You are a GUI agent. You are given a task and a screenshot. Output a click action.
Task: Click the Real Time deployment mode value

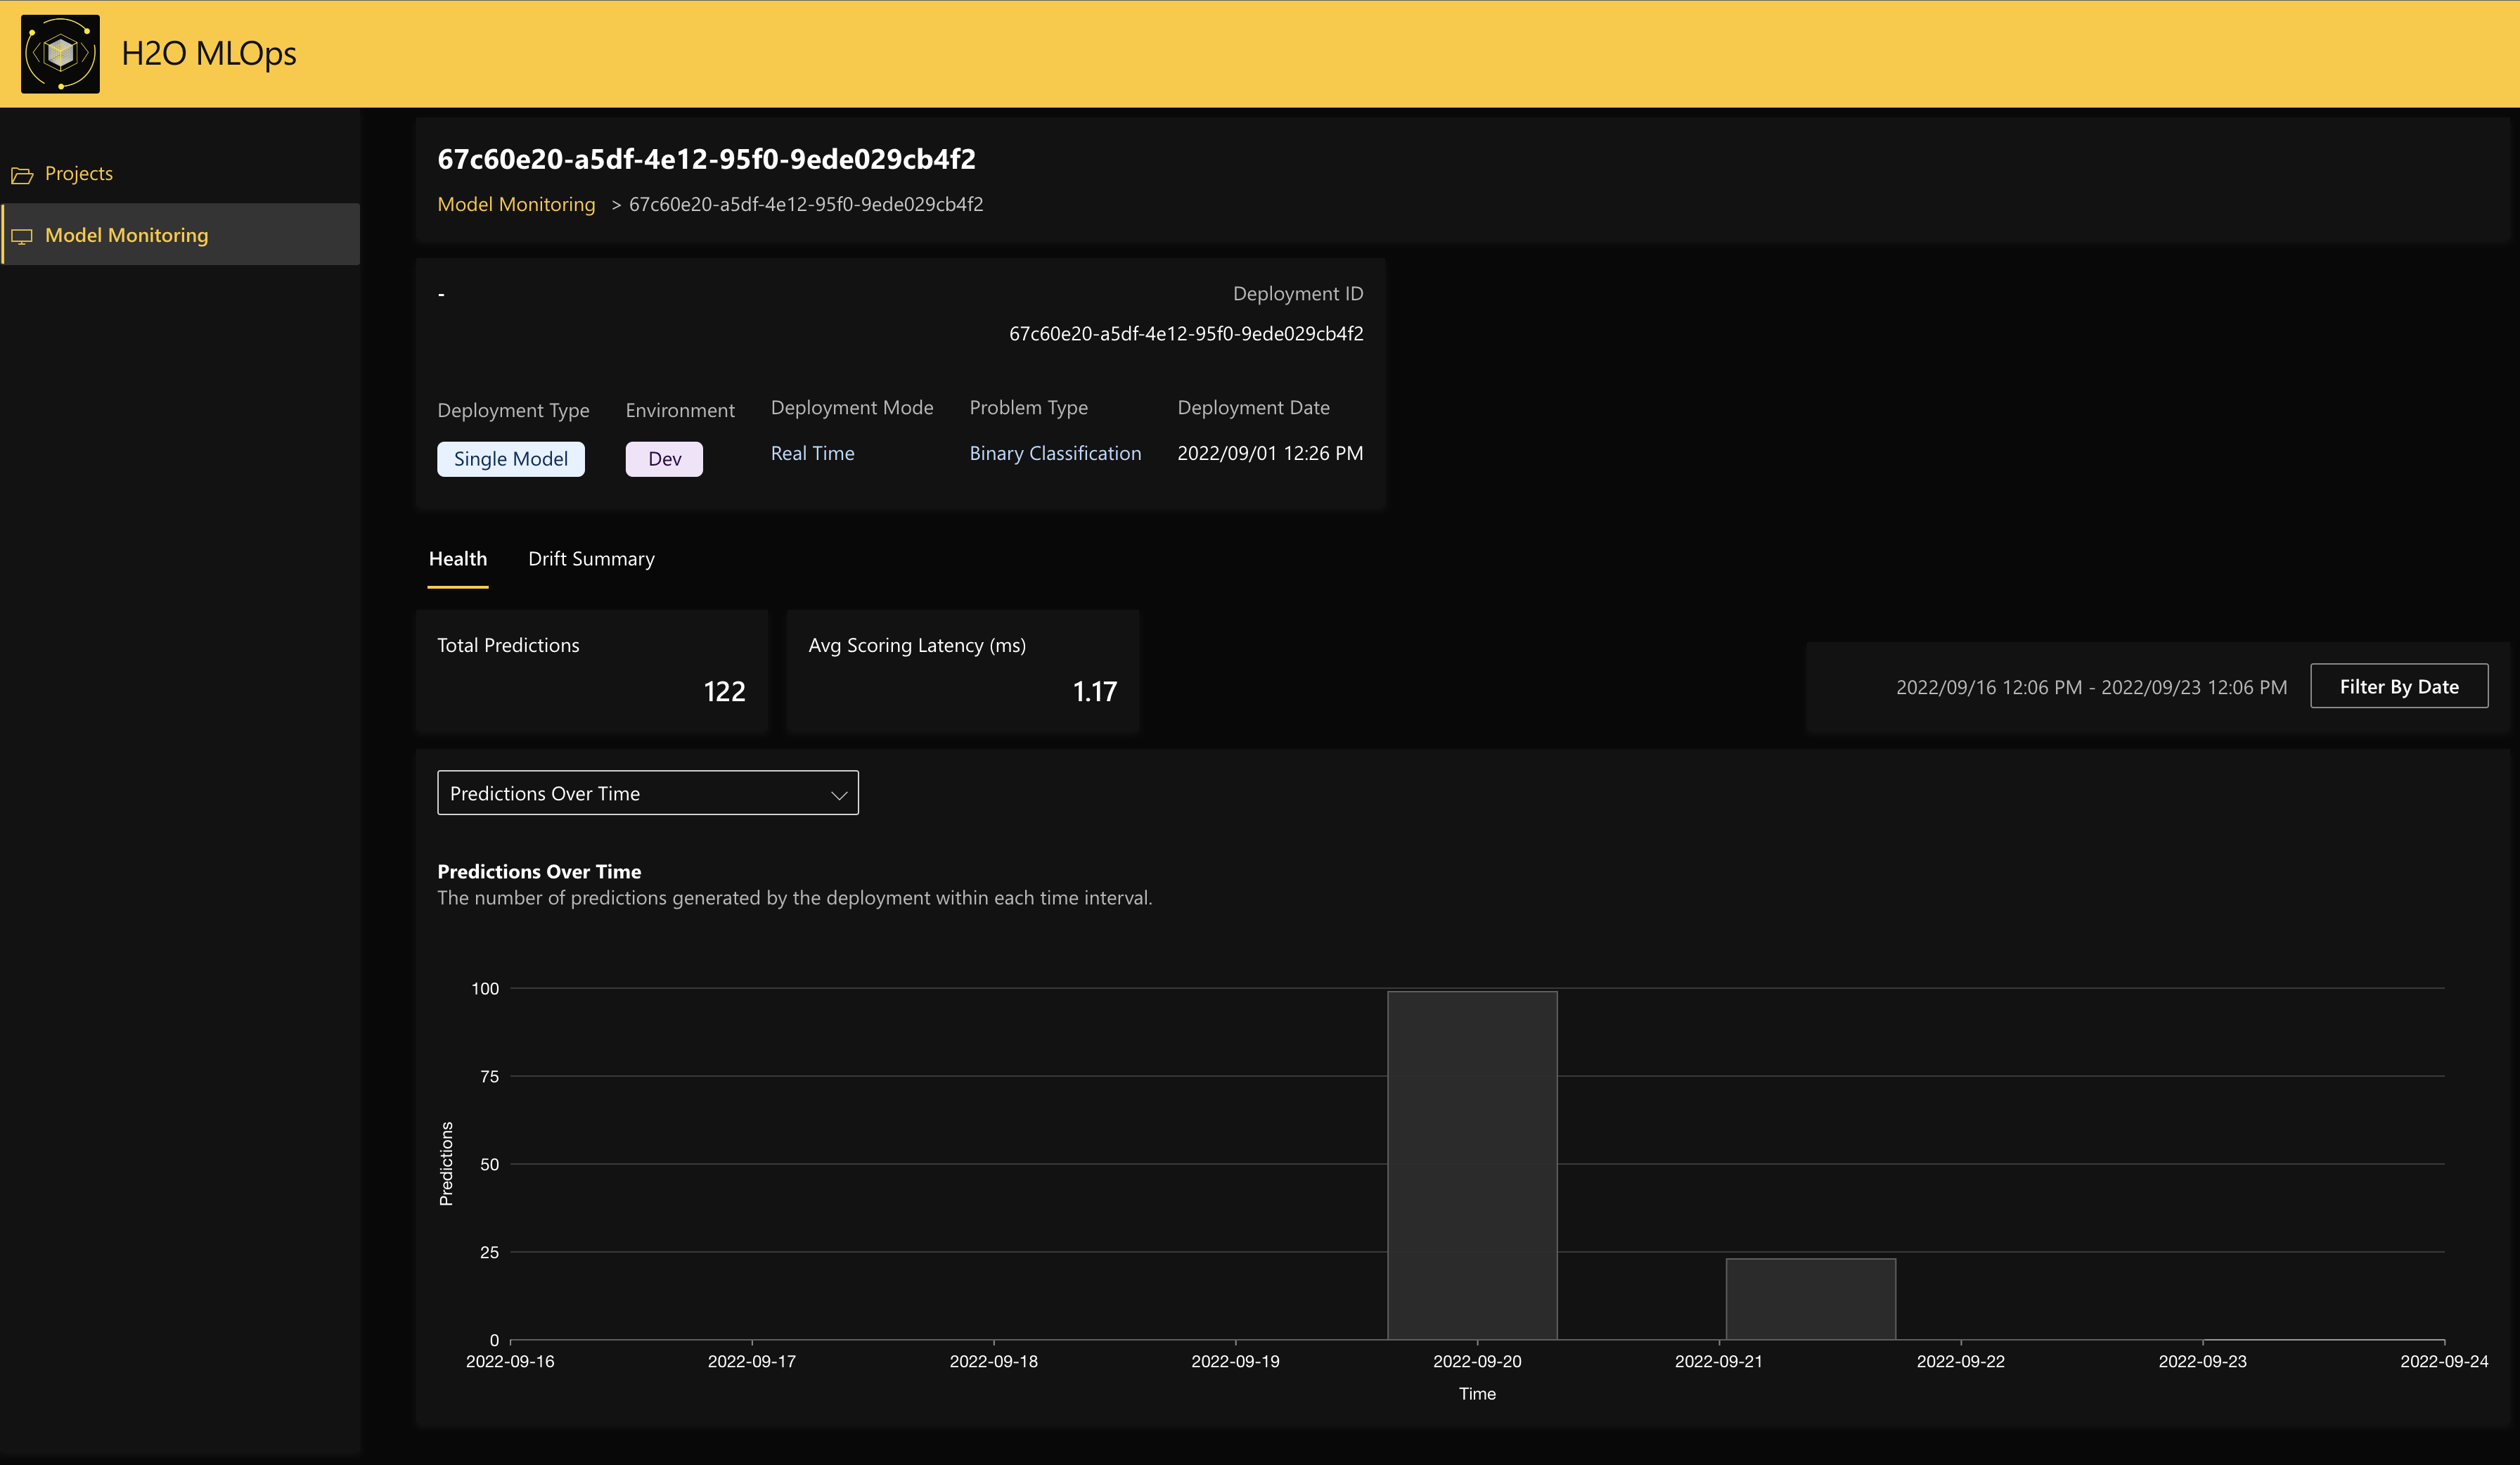click(812, 453)
